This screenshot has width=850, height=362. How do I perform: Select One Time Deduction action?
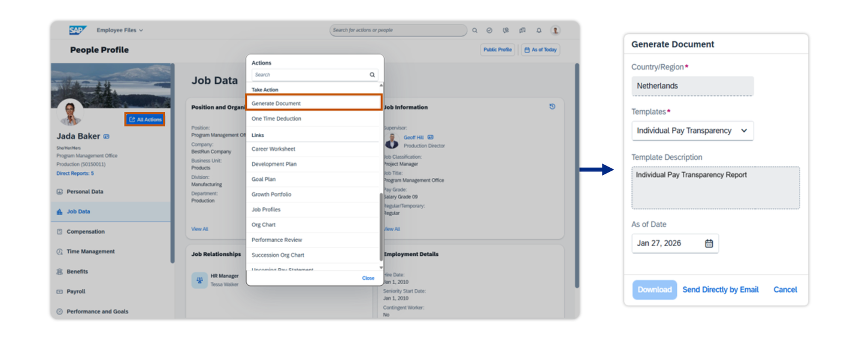[x=314, y=119]
